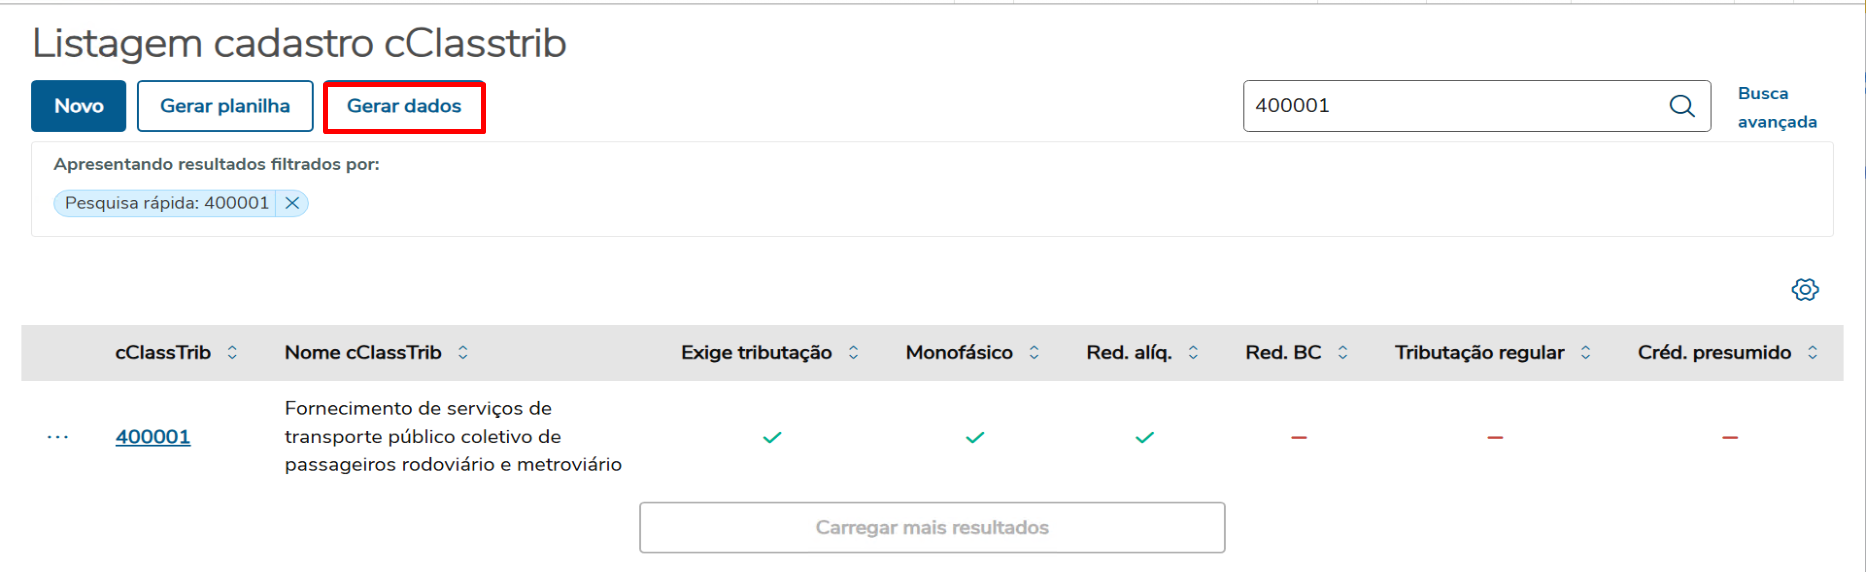
Task: Sort by Créd. presumido column arrows
Action: (x=1812, y=353)
